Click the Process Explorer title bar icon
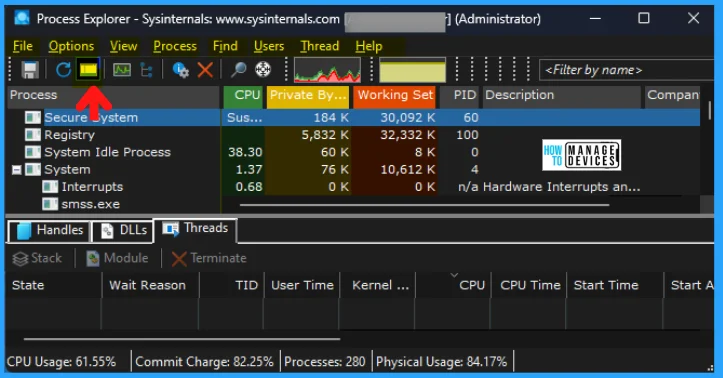The height and width of the screenshot is (378, 723). coord(22,18)
